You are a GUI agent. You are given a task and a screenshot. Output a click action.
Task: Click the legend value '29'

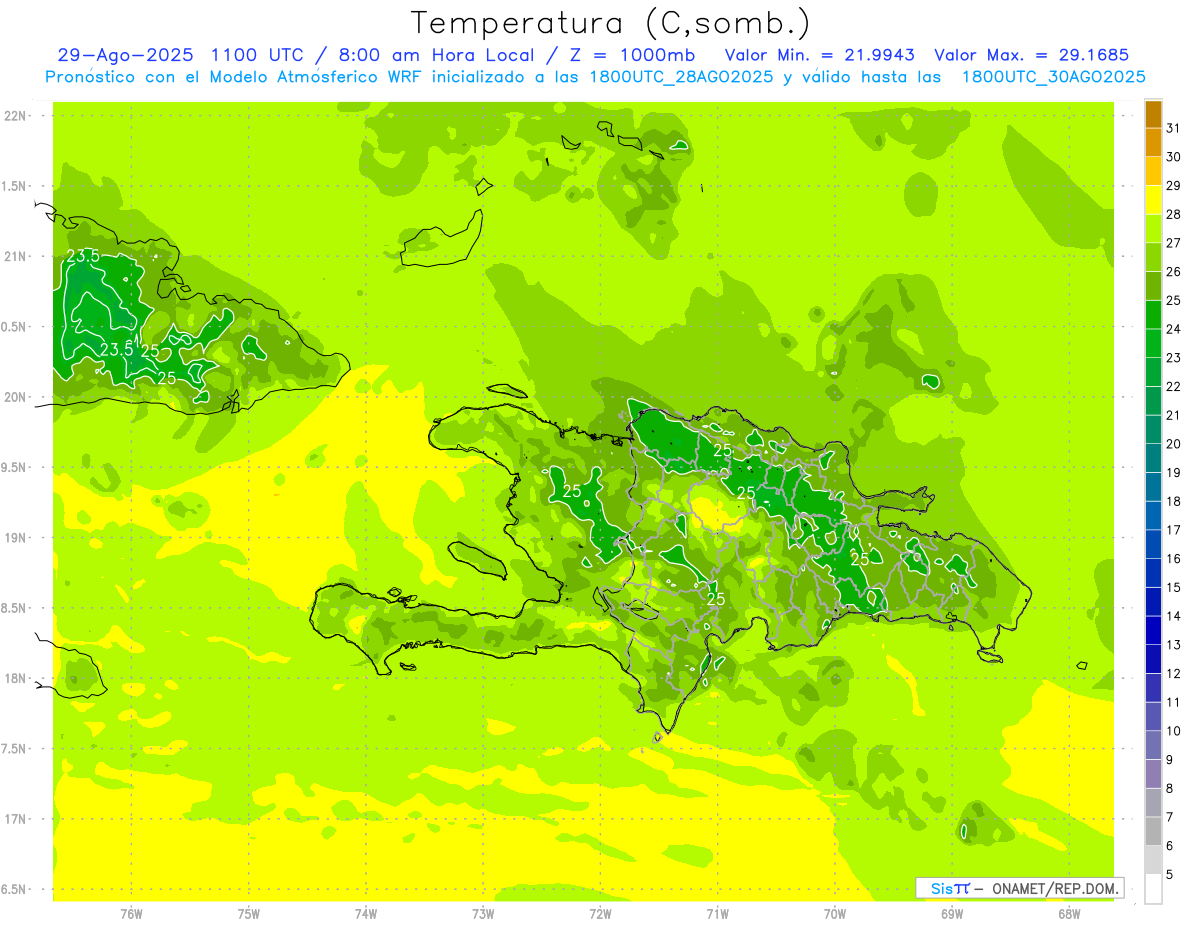point(1174,185)
